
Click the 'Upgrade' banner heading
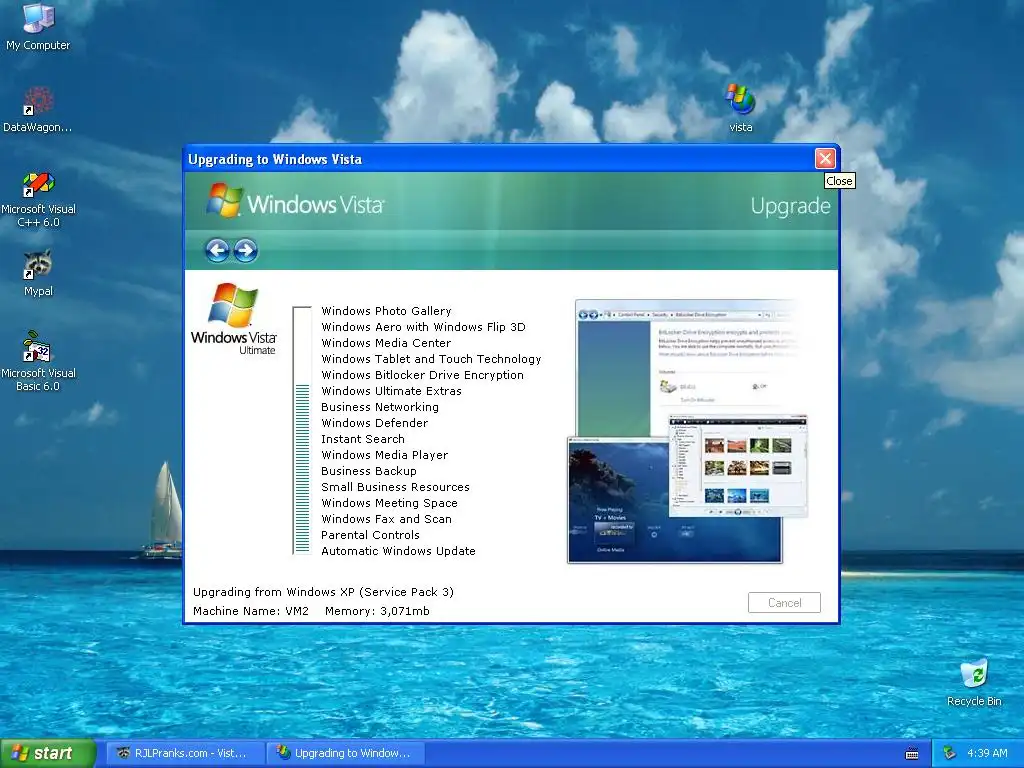790,206
